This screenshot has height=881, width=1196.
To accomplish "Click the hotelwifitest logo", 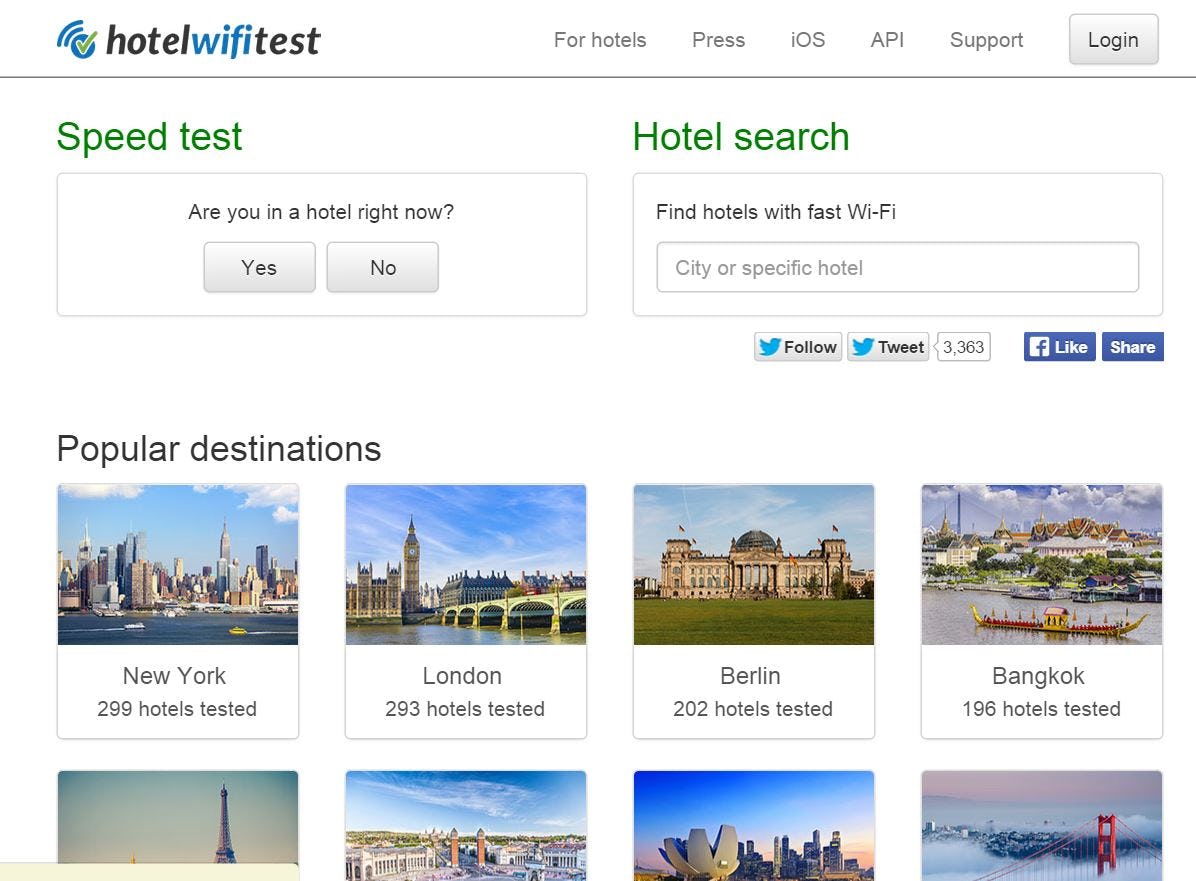I will pos(190,39).
